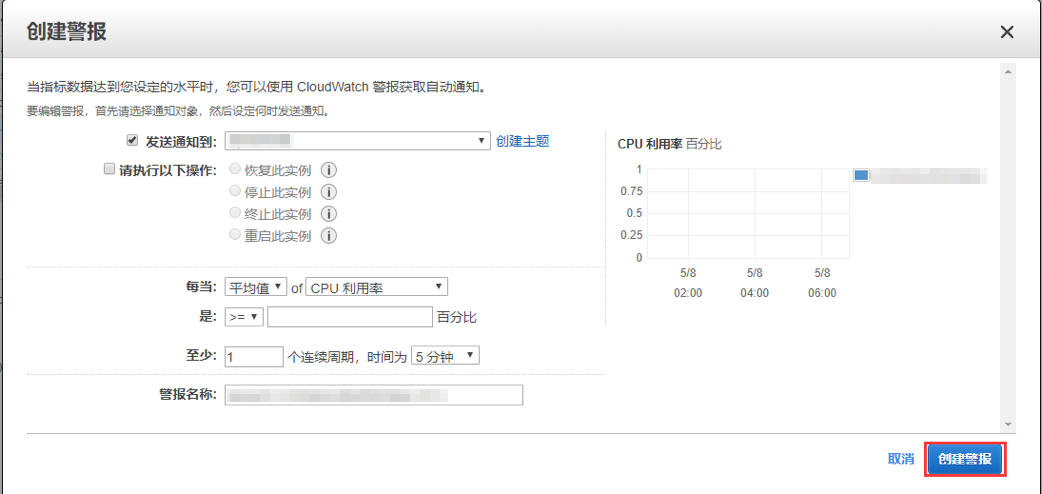Enable the 请执行以下操作 checkbox

[x=110, y=170]
